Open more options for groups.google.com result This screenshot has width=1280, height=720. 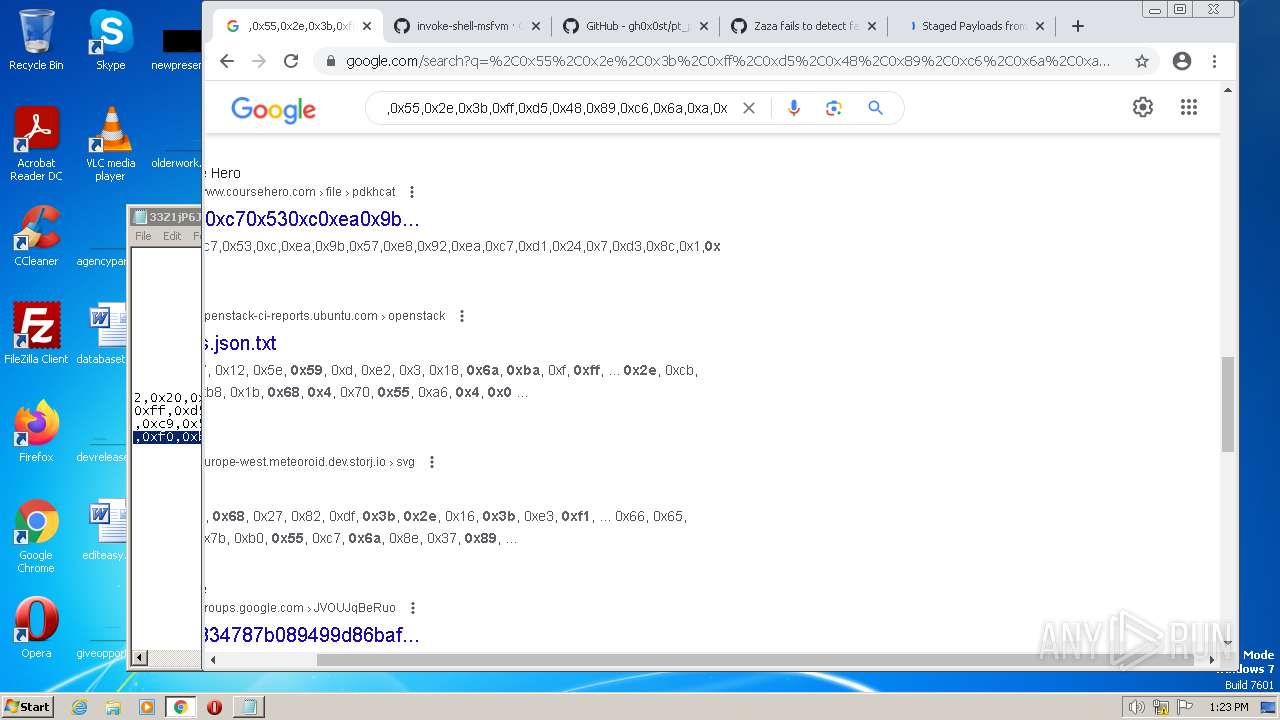point(413,608)
